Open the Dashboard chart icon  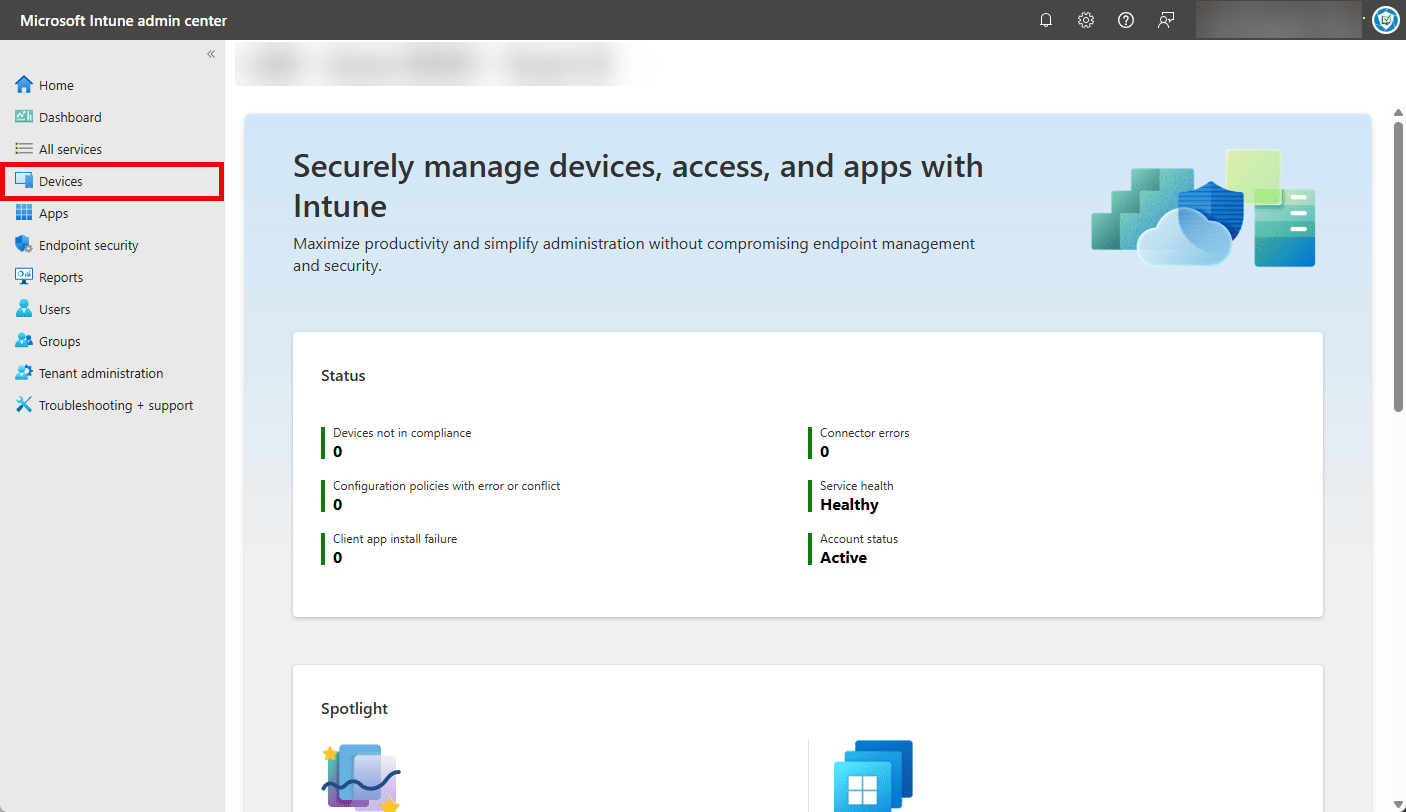point(24,117)
